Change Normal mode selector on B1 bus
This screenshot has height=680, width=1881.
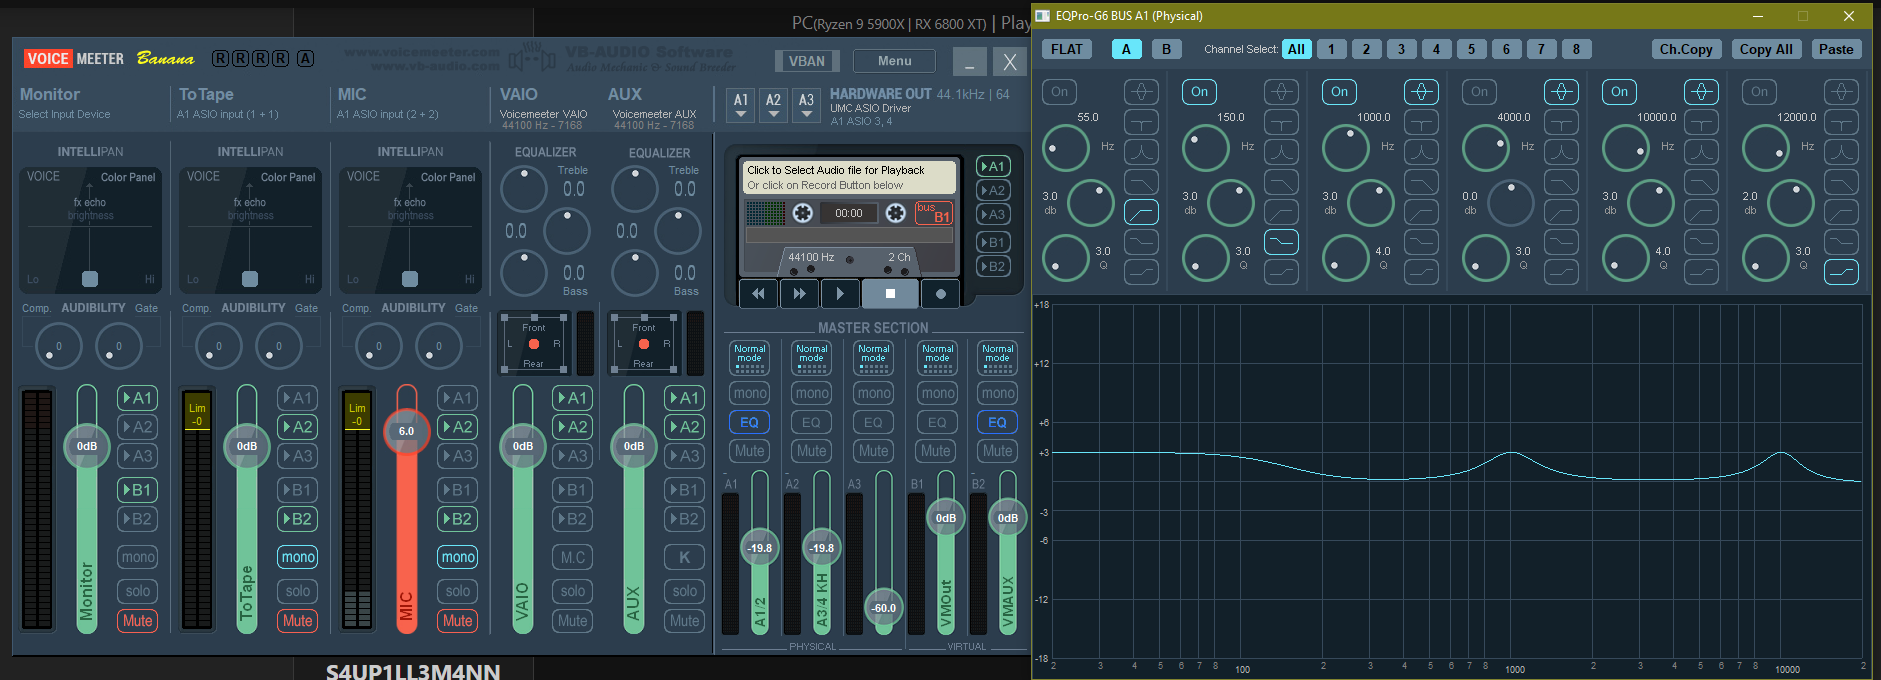pyautogui.click(x=937, y=358)
